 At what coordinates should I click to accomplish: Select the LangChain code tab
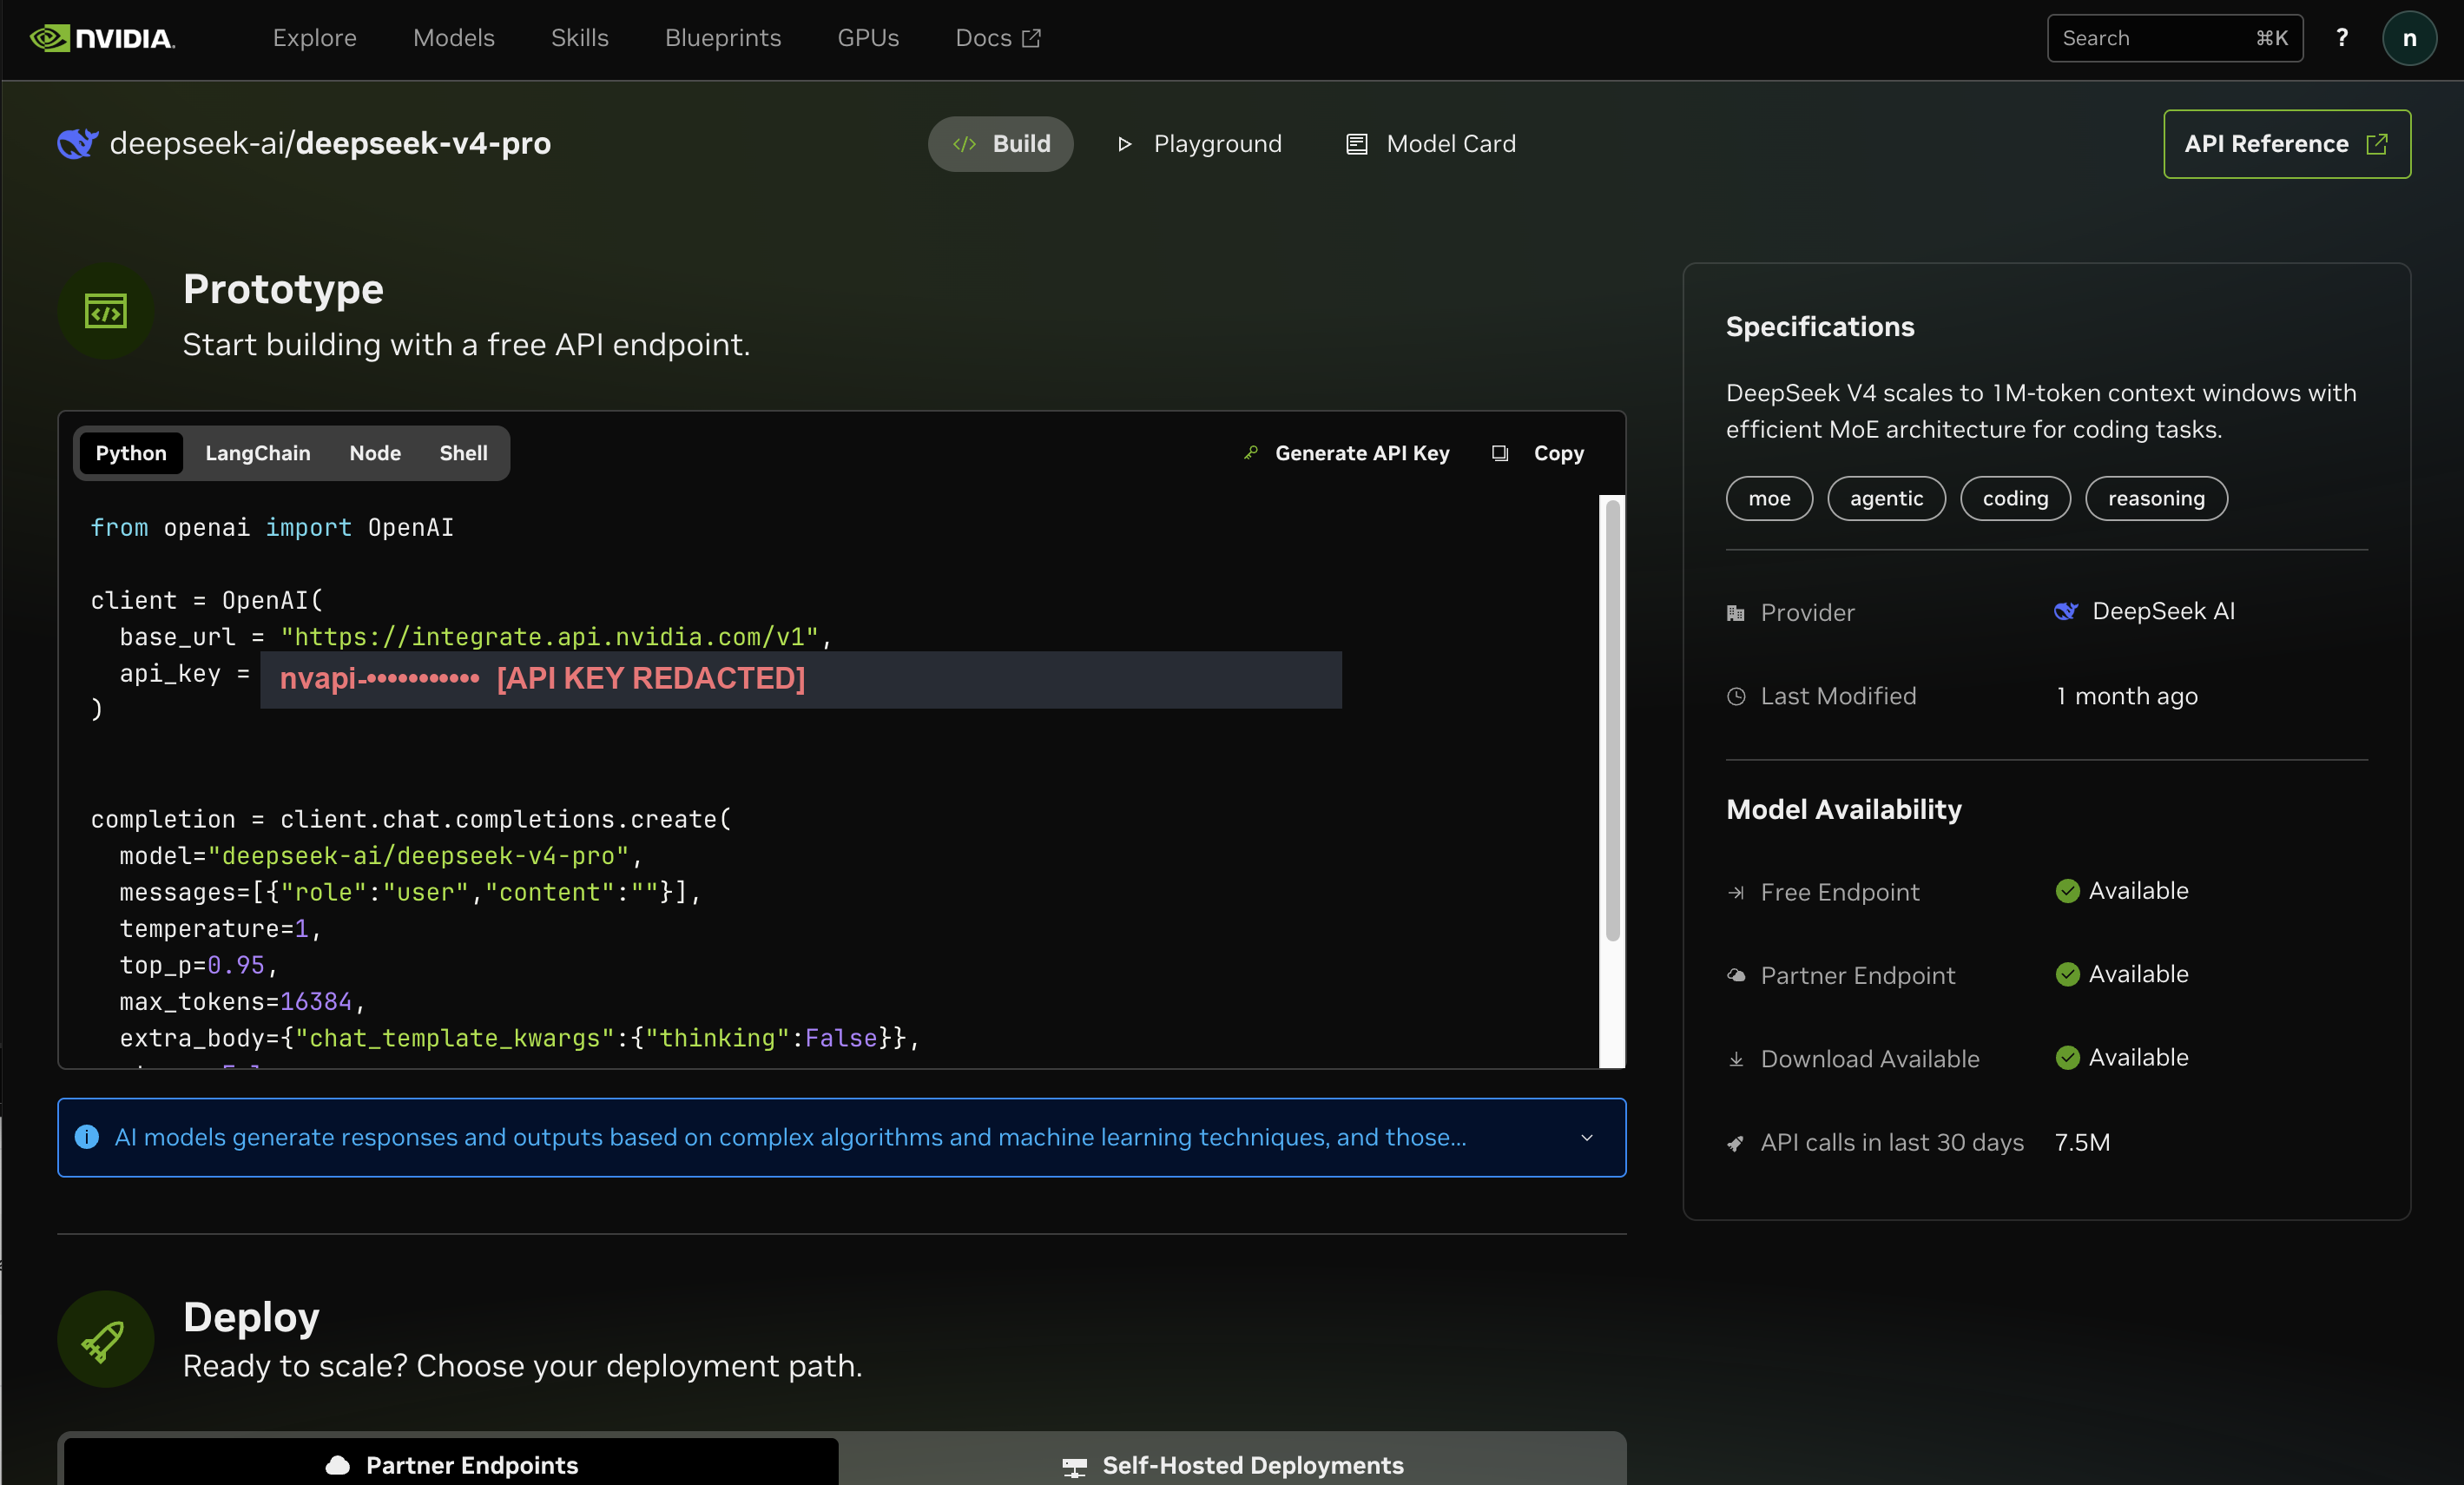258,453
